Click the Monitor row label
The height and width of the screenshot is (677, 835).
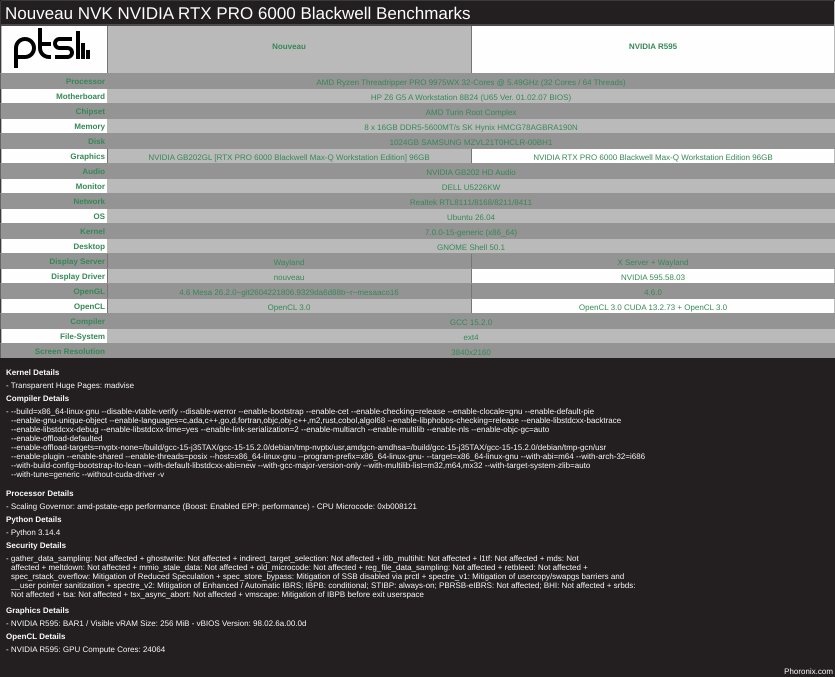[90, 186]
